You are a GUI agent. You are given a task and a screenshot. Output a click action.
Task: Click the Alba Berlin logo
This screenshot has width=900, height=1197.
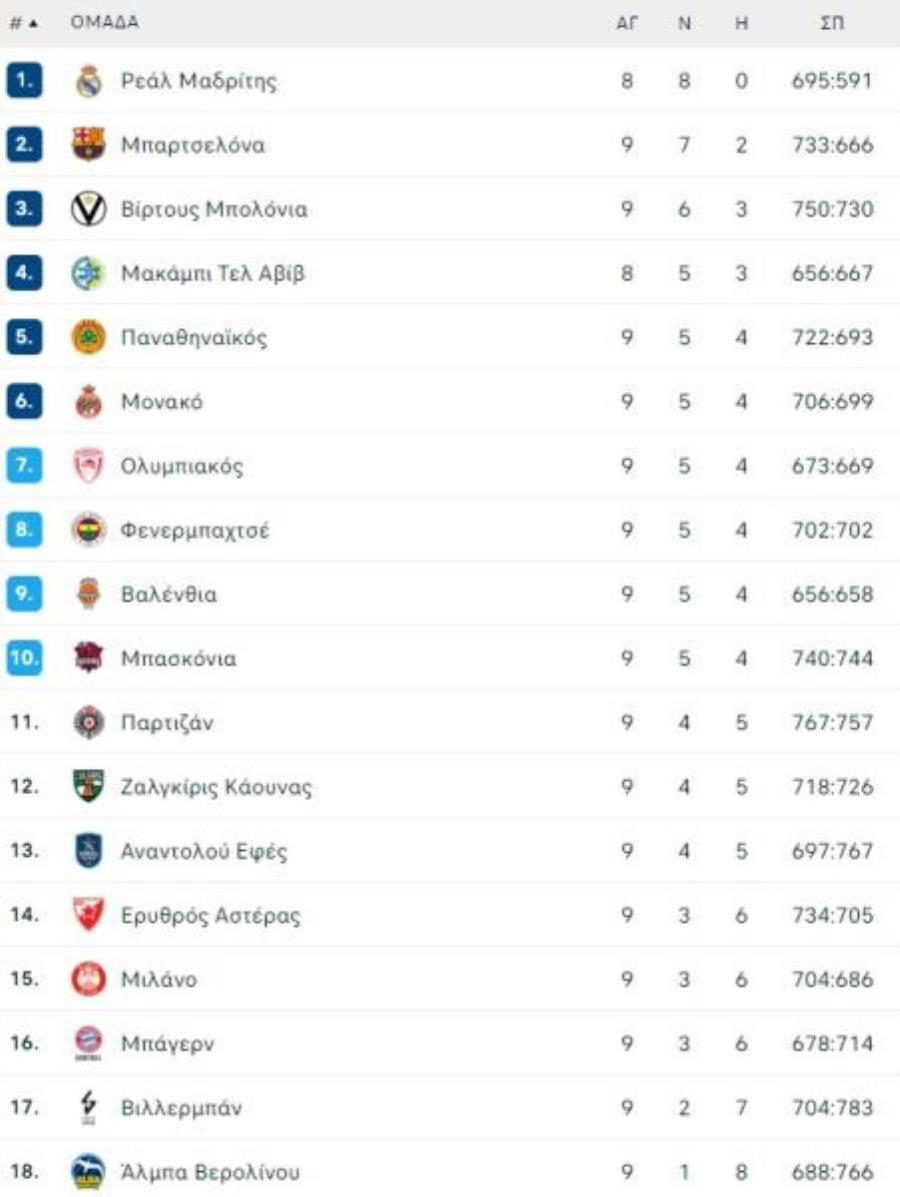[89, 1172]
